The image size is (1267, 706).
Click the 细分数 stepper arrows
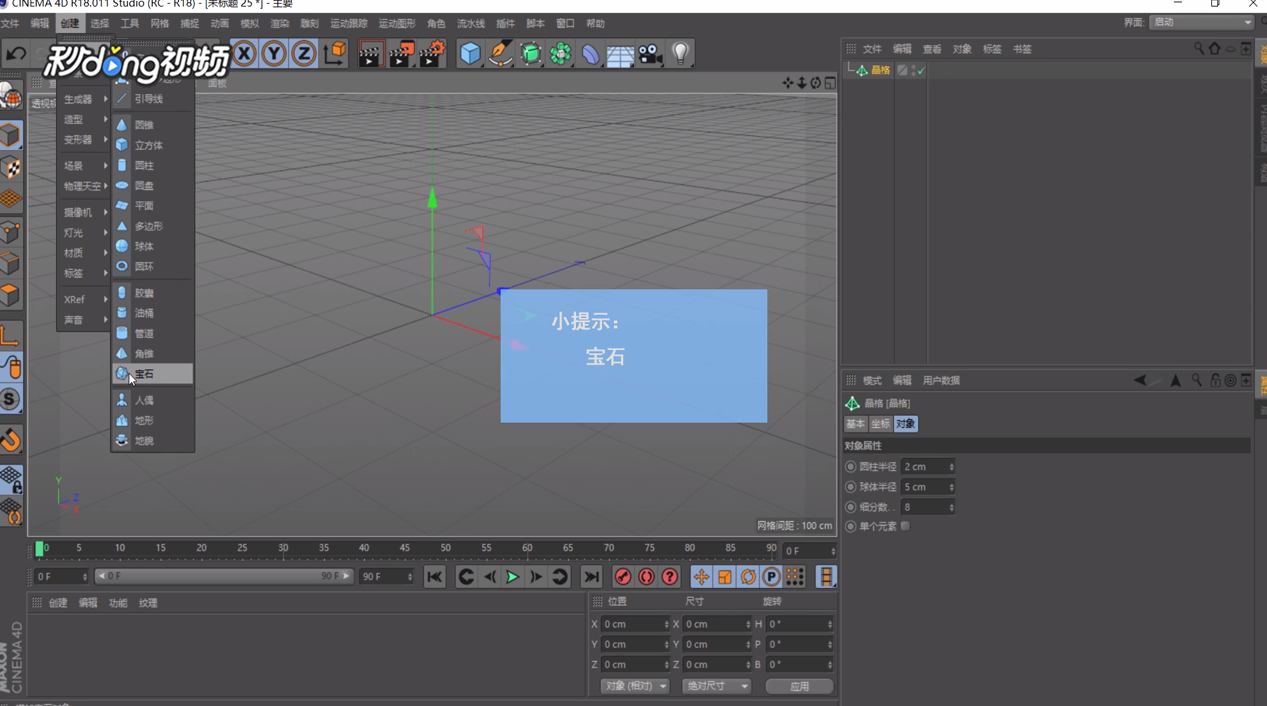(x=951, y=507)
